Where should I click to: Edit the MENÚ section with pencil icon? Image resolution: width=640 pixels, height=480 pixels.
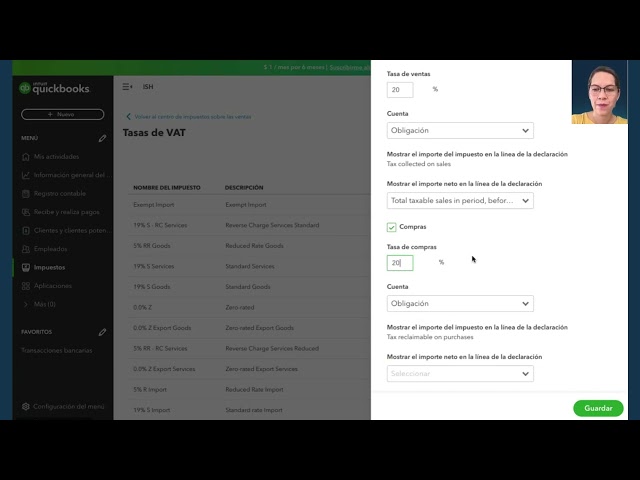click(102, 138)
